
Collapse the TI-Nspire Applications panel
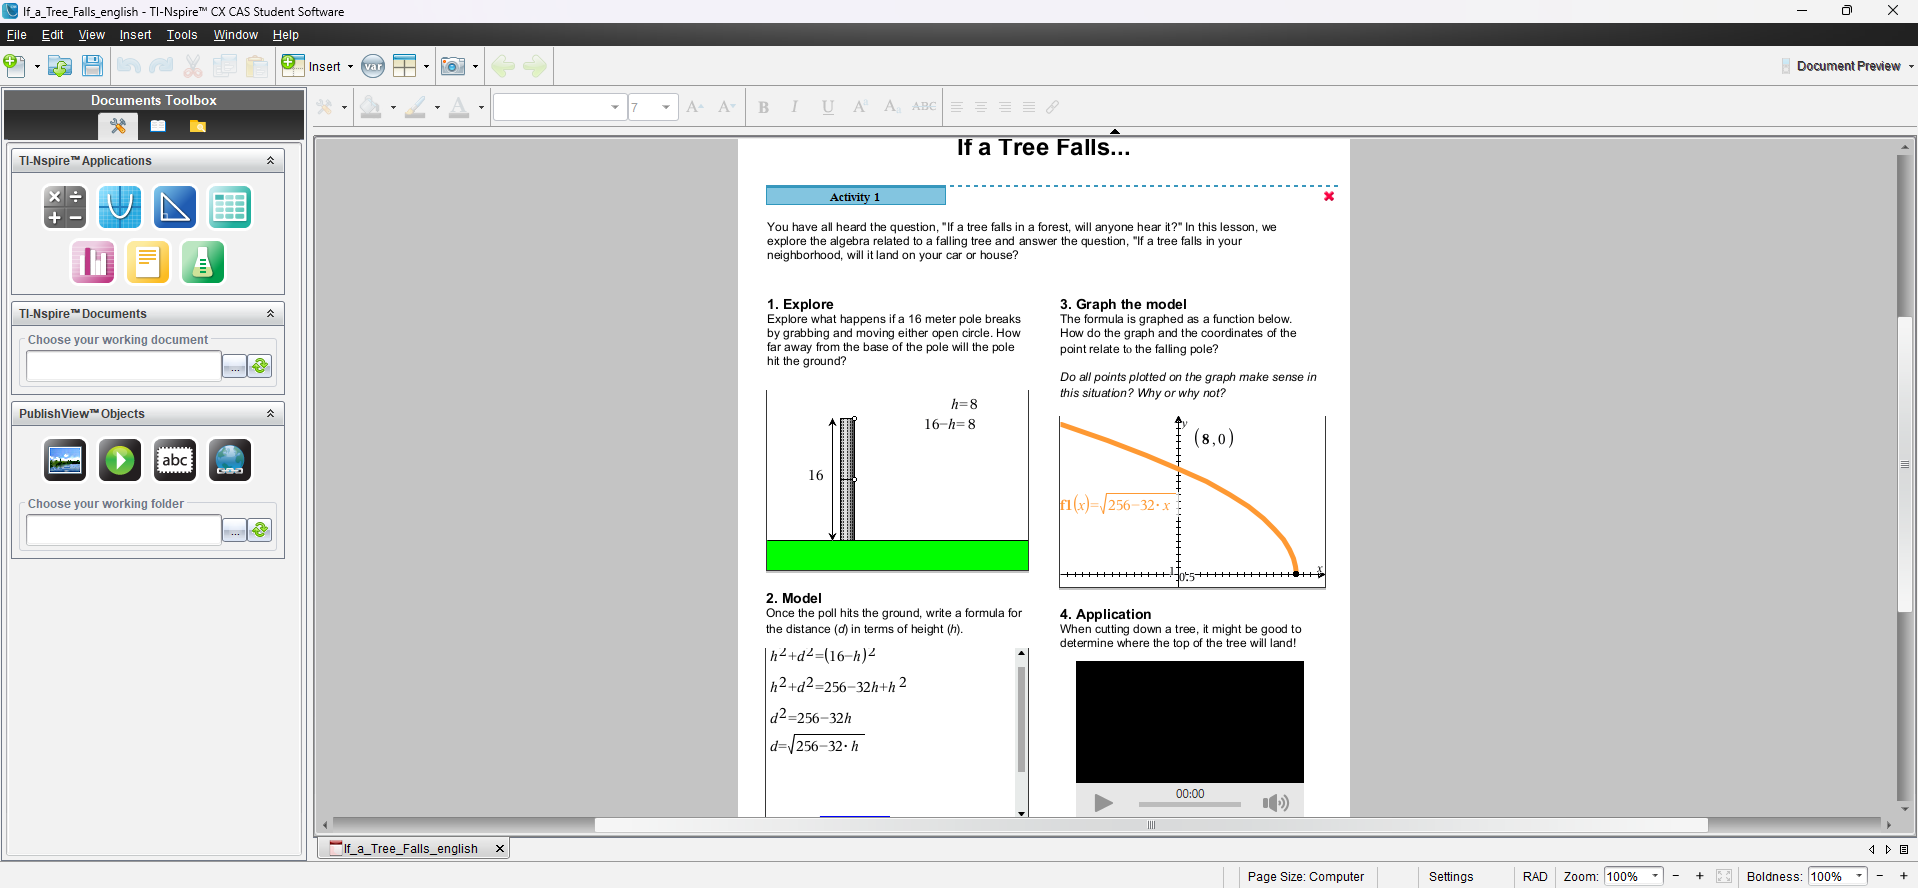[x=270, y=161]
